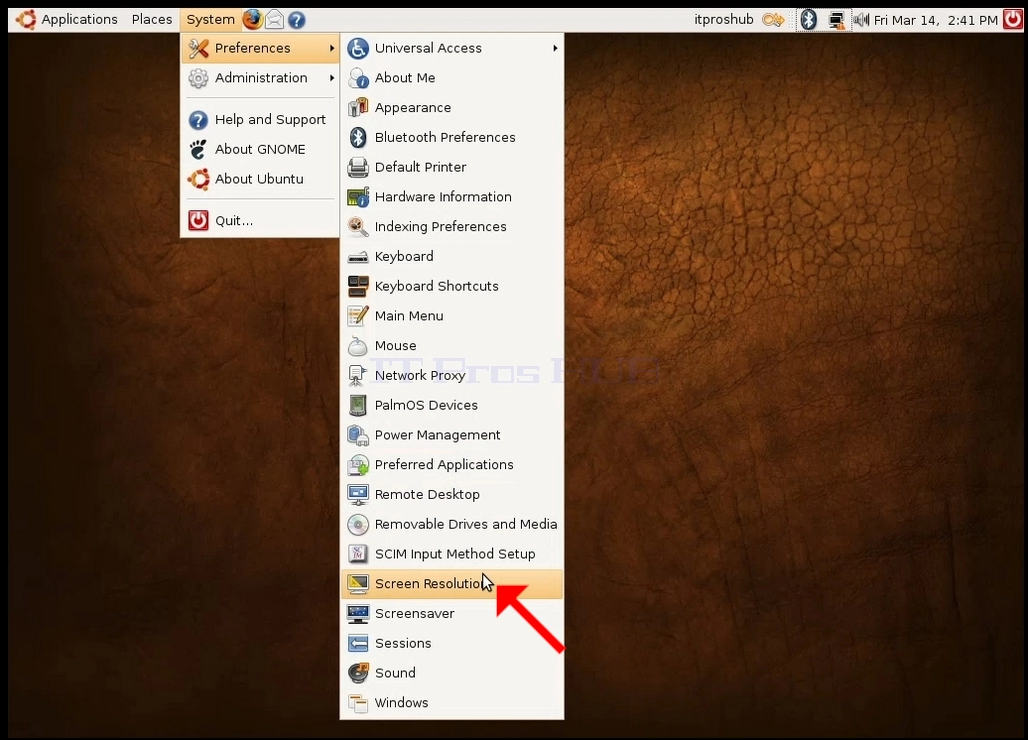Click the Indexing Preferences magnifier icon

(358, 227)
